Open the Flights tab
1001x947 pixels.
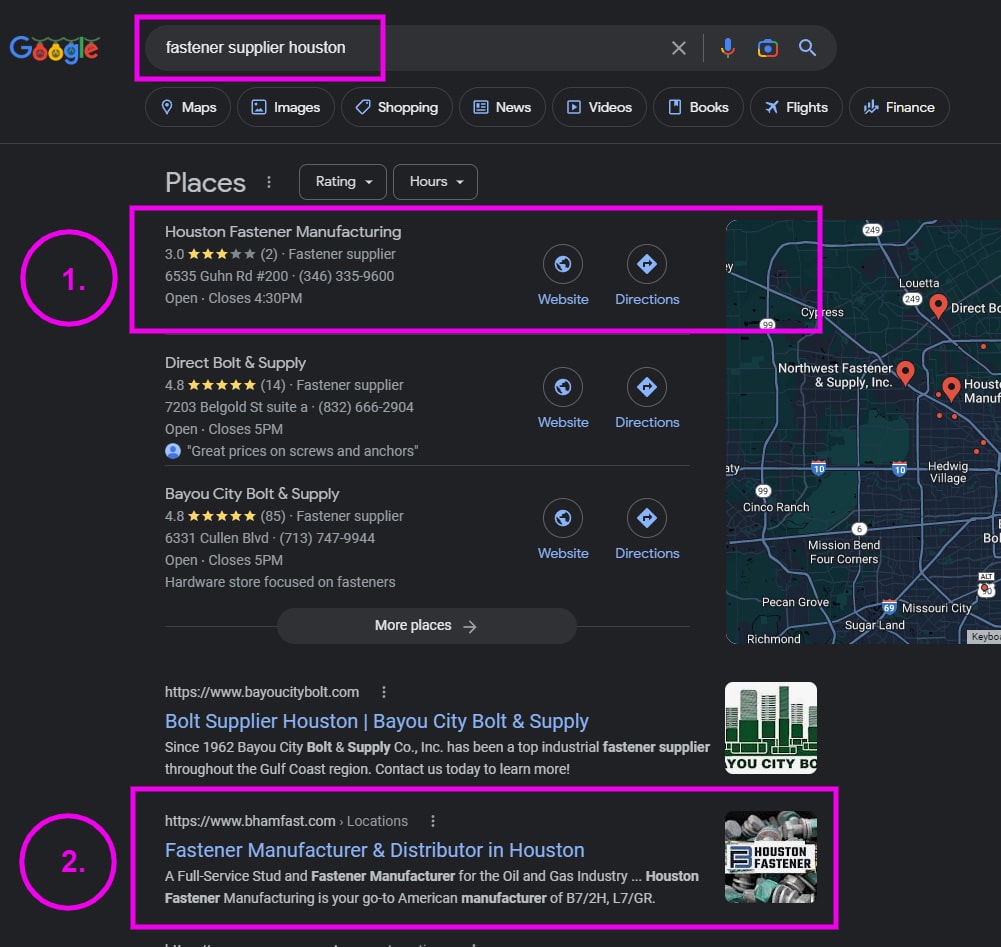click(x=796, y=107)
